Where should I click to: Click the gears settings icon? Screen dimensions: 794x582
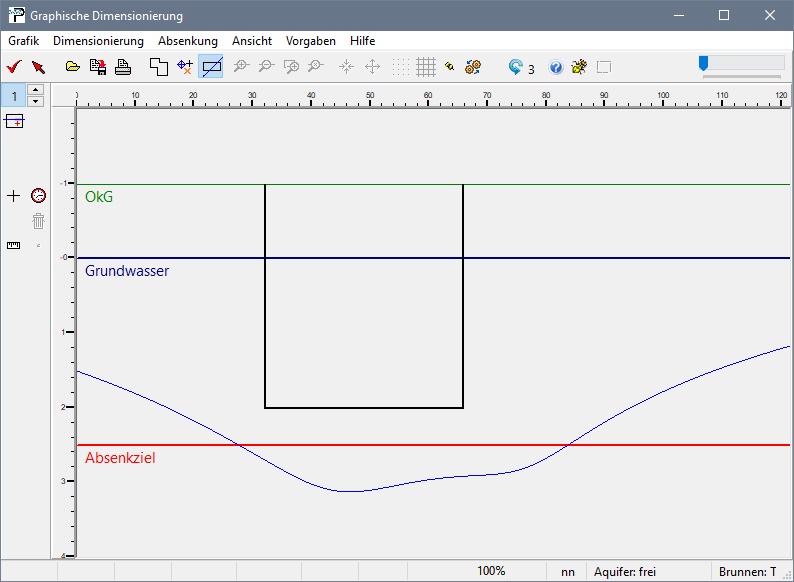tap(473, 67)
